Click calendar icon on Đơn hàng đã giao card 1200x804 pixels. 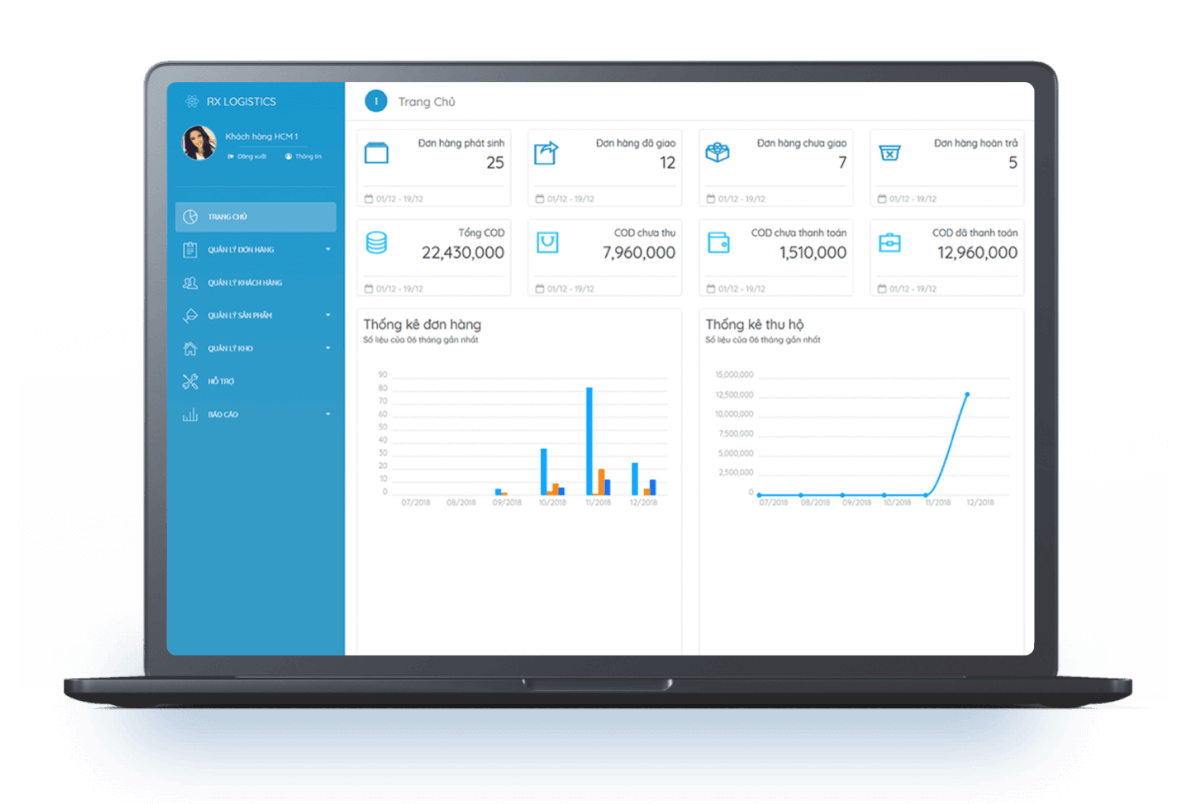[540, 199]
